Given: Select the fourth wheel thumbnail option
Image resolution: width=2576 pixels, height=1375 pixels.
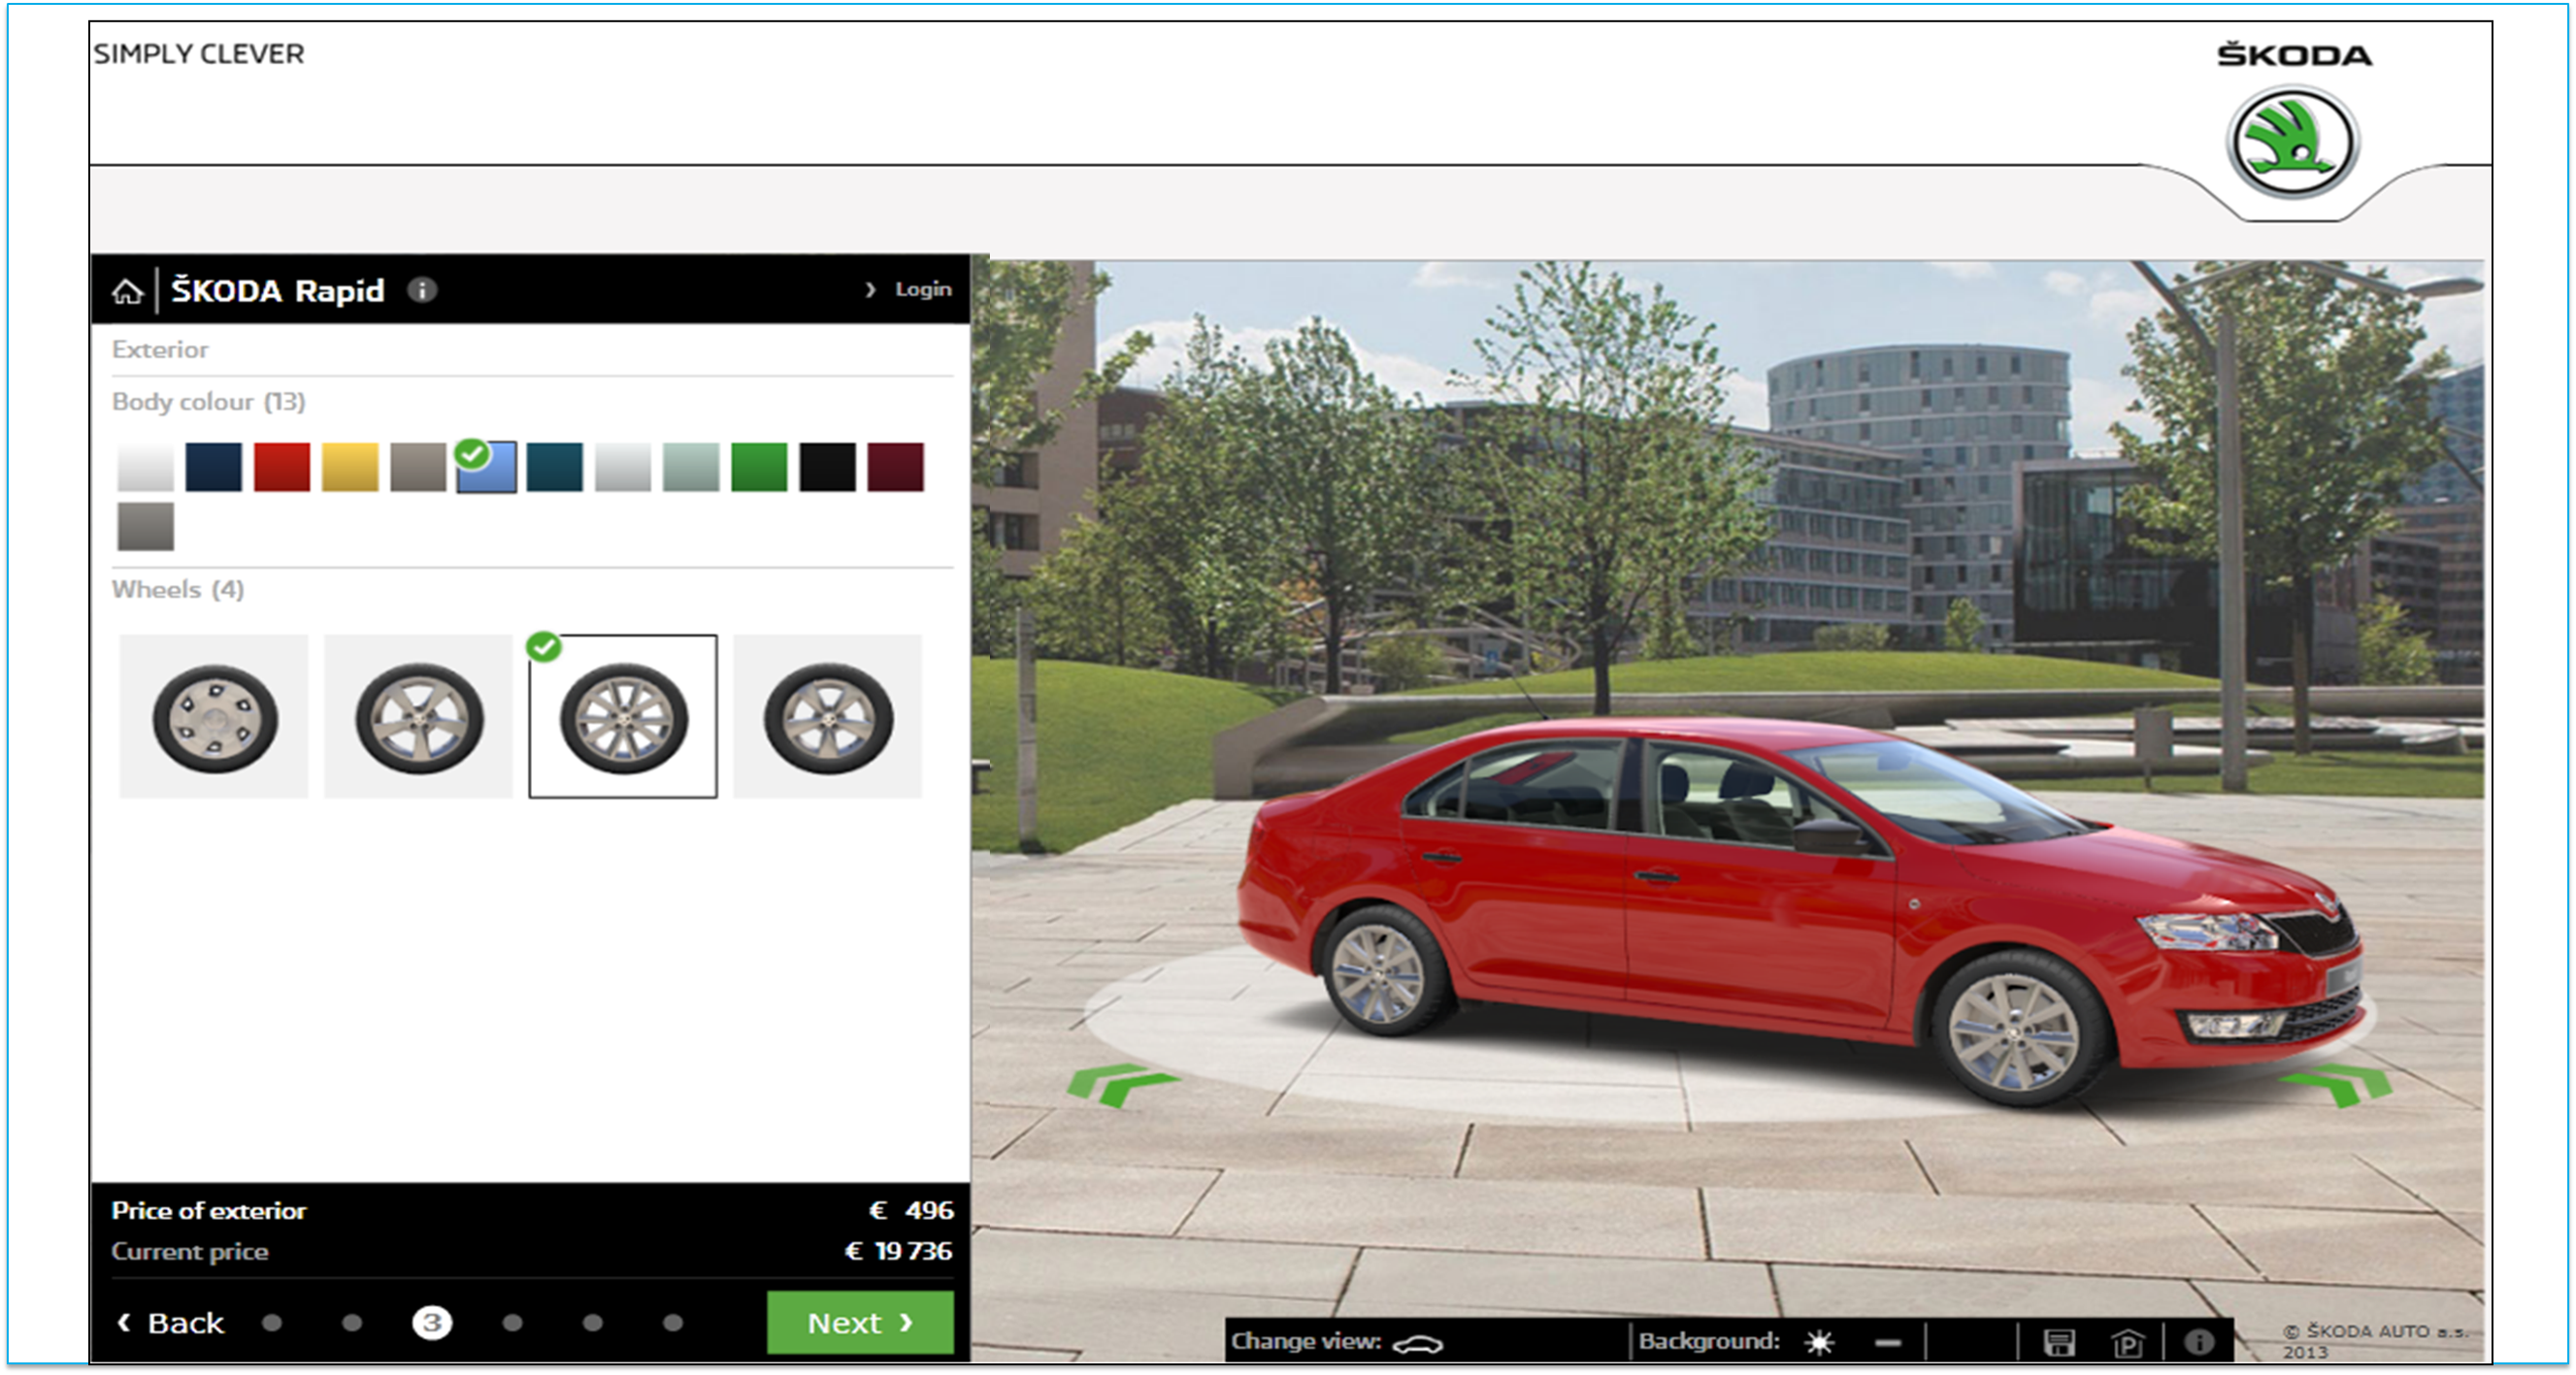Looking at the screenshot, I should [x=828, y=716].
